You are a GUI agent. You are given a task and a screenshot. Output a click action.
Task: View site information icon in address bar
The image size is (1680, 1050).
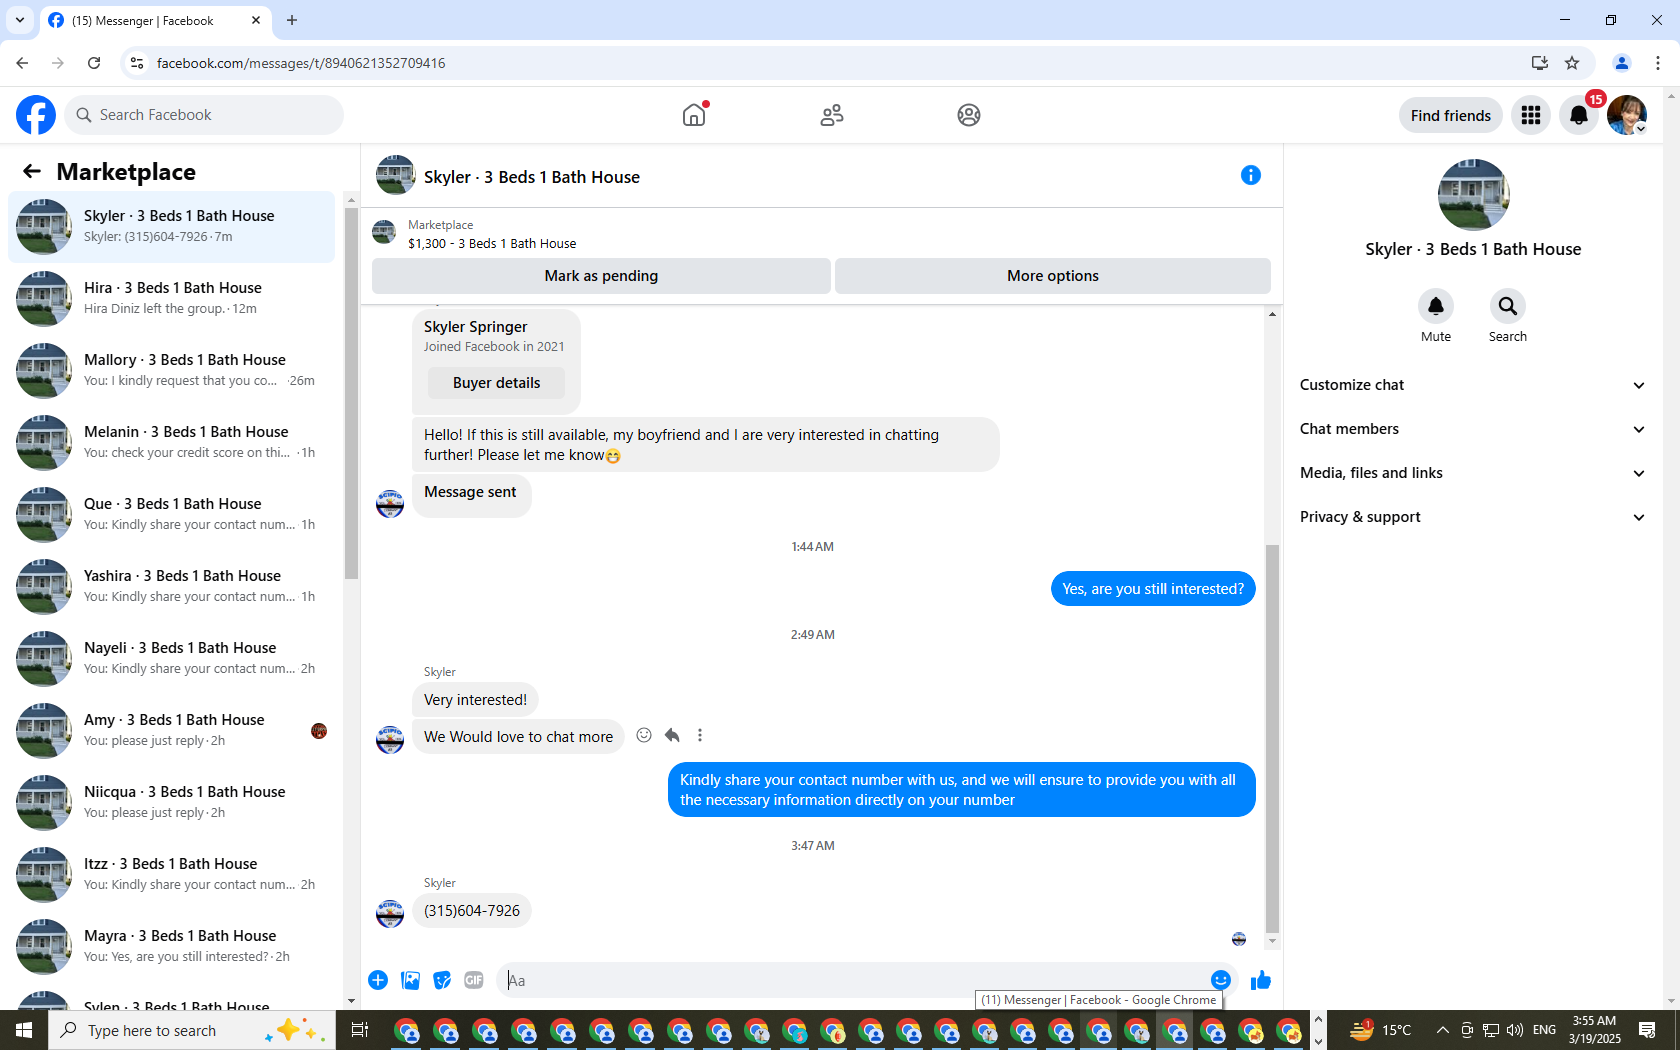[x=137, y=63]
